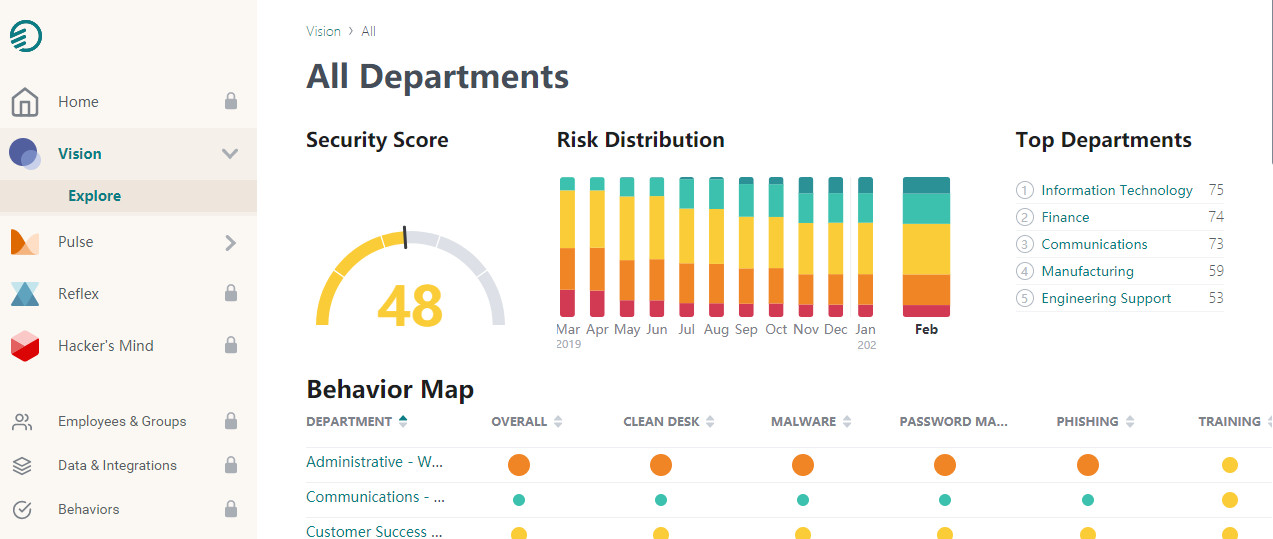Expand the Pulse menu arrow
1273x539 pixels.
(x=230, y=242)
